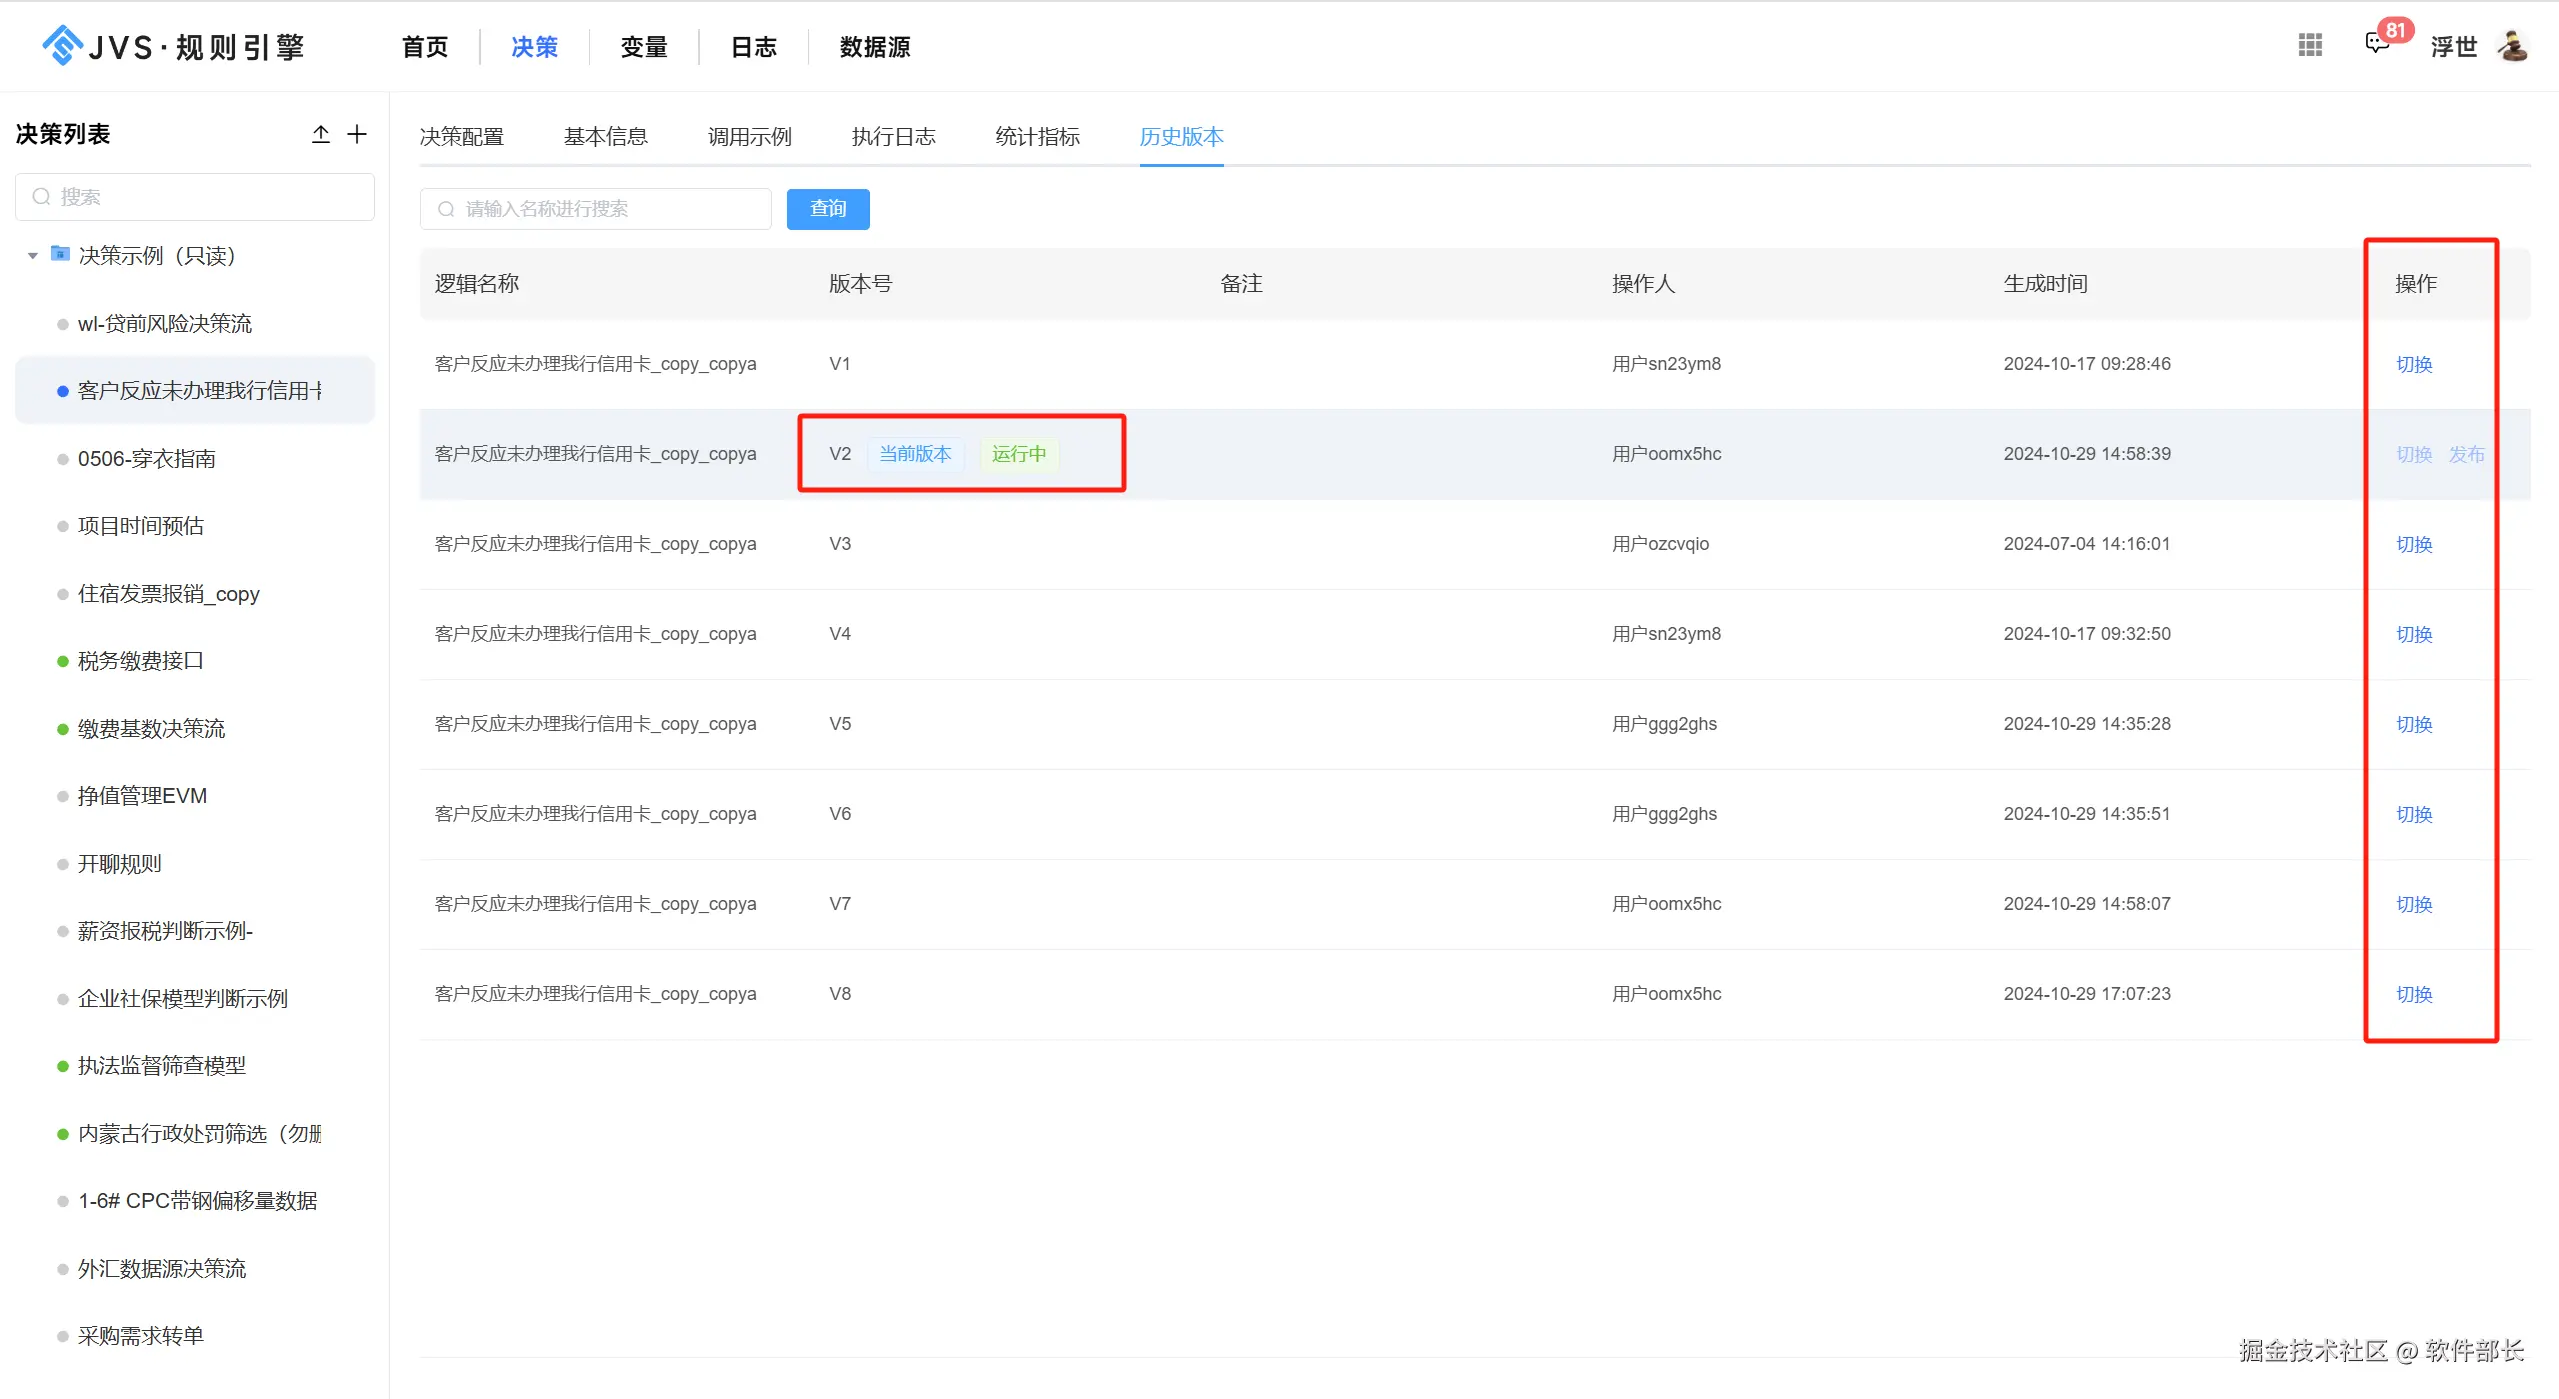Screen dimensions: 2559x1399
Task: Click the folder icon of 决策示例
Action: (x=60, y=254)
